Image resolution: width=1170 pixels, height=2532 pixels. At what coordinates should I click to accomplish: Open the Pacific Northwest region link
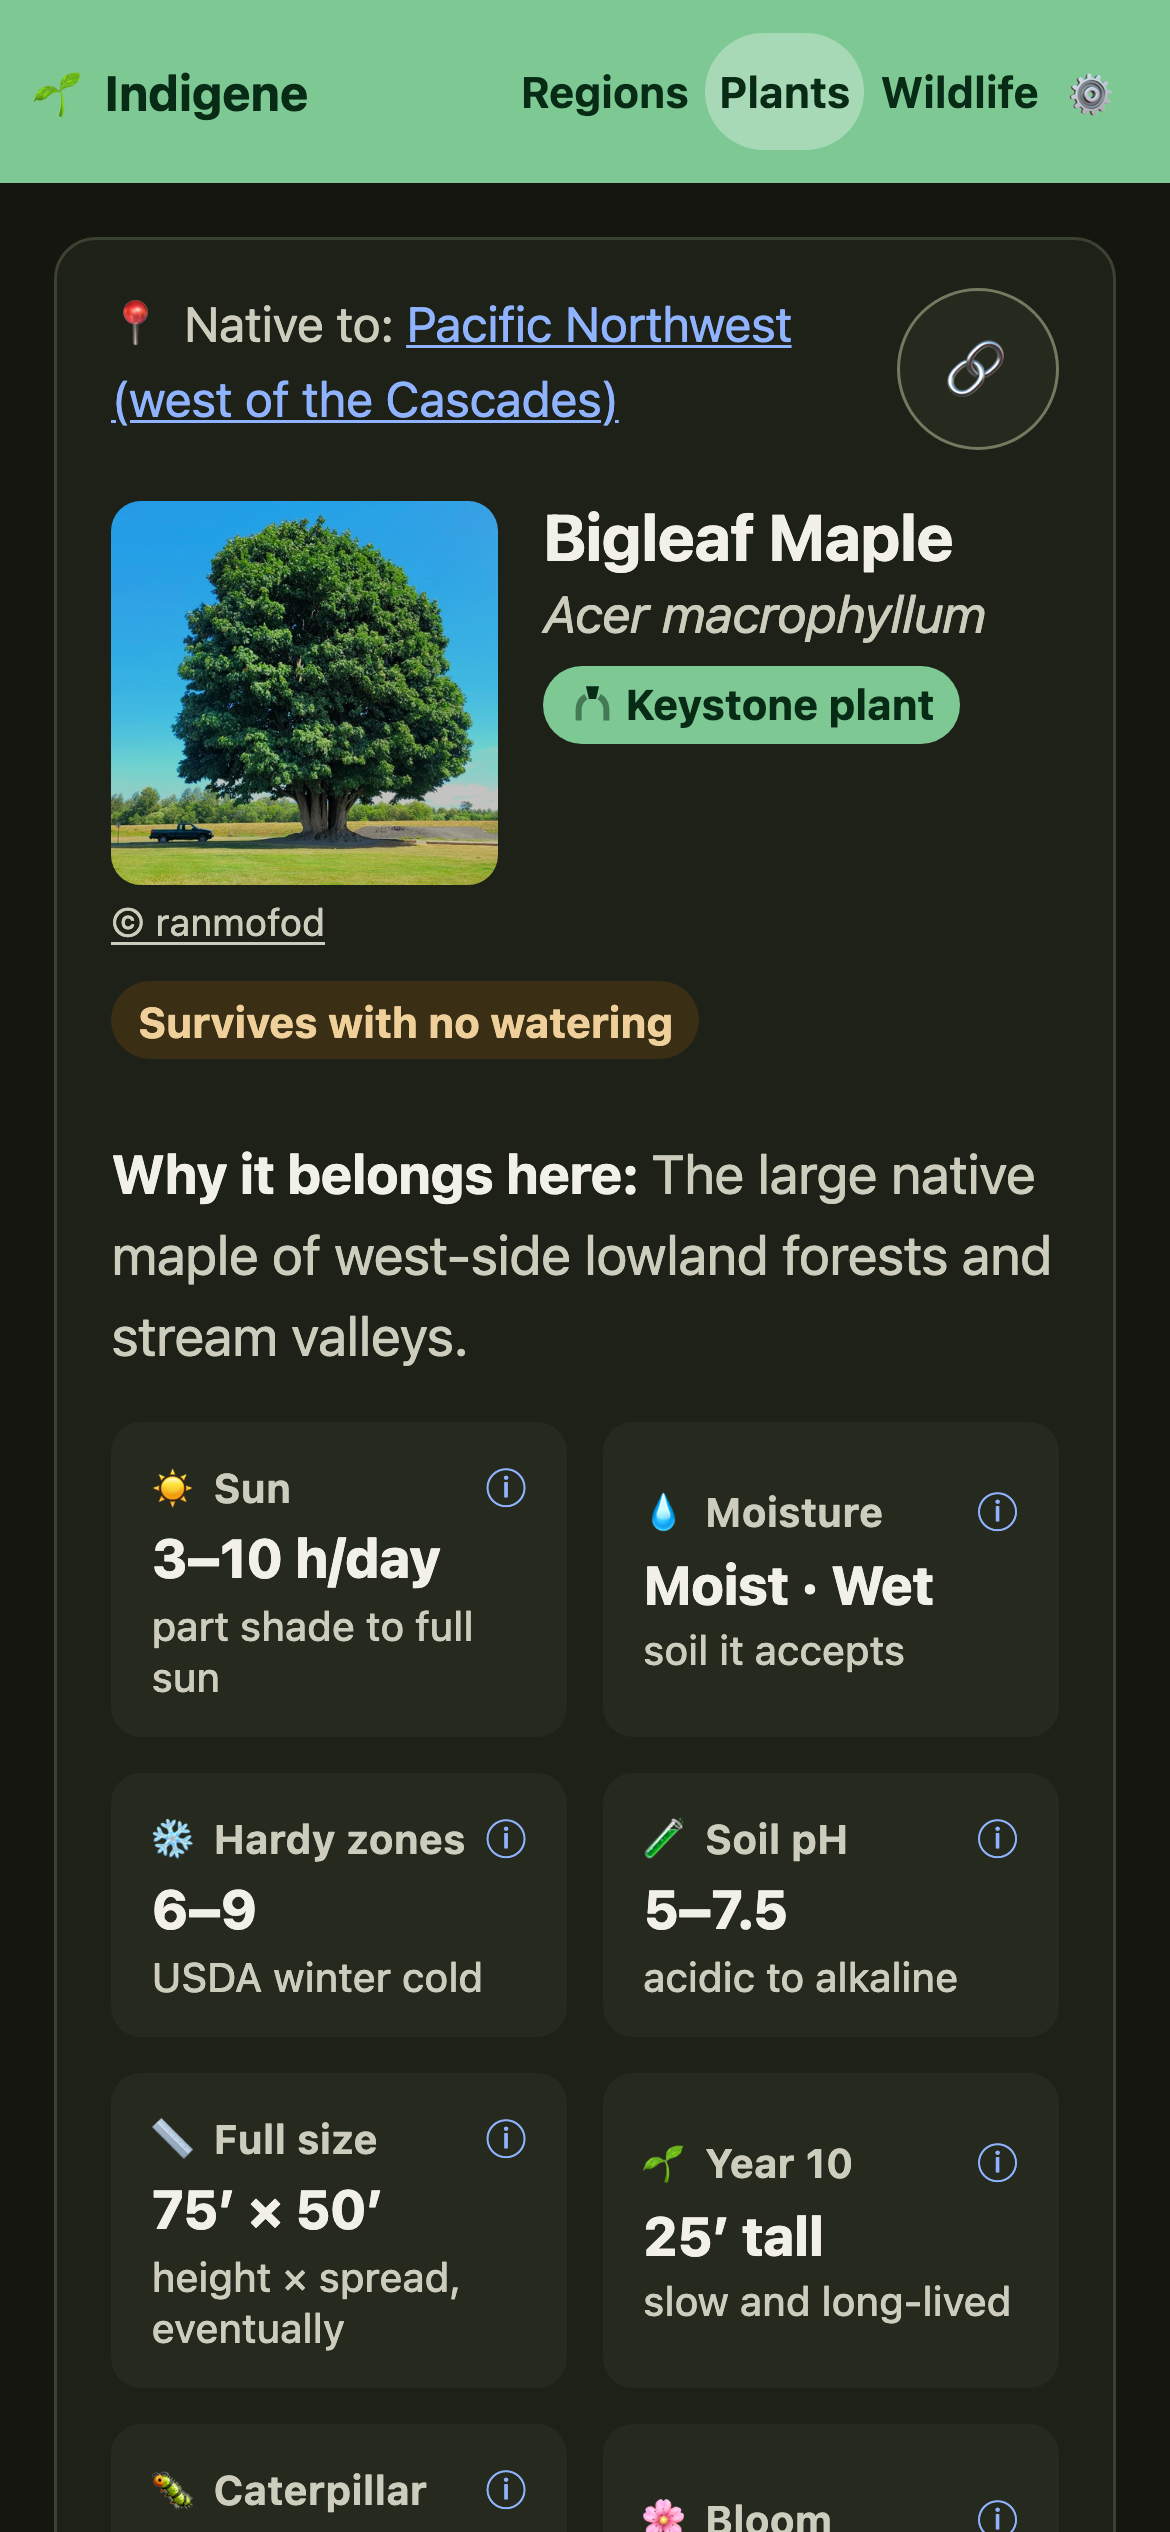tap(452, 363)
